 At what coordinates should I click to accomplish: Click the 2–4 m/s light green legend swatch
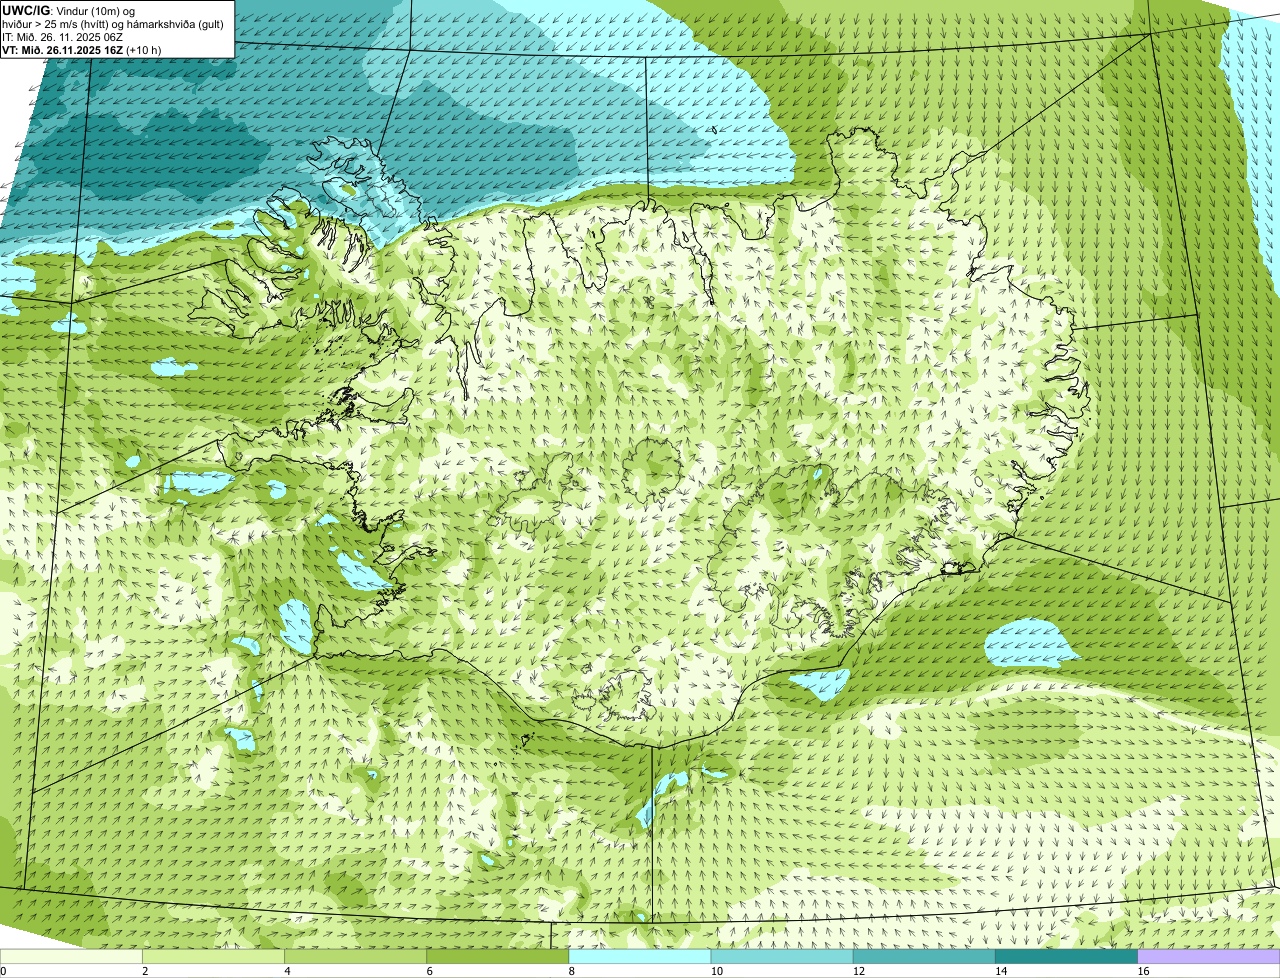[213, 957]
